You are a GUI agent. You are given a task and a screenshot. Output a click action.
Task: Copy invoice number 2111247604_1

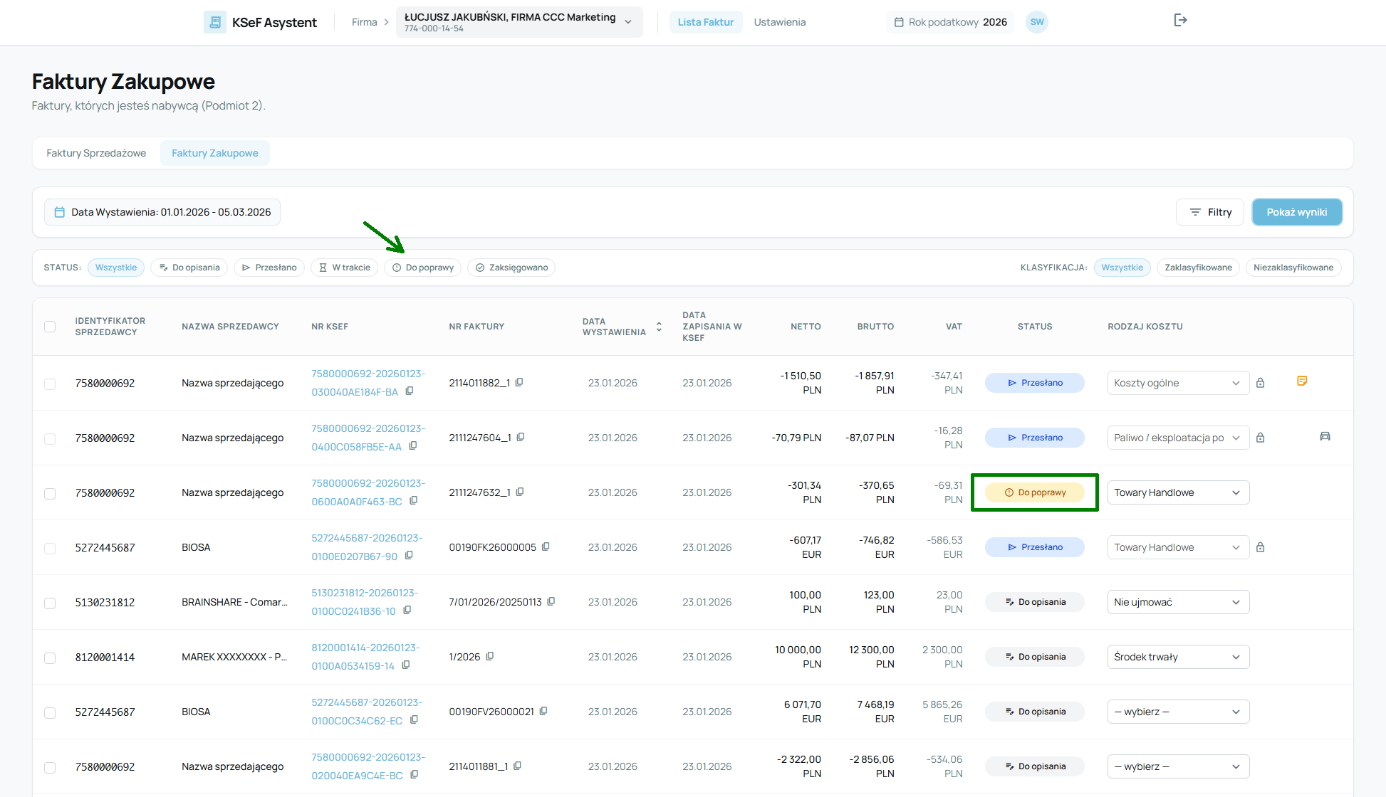(521, 437)
